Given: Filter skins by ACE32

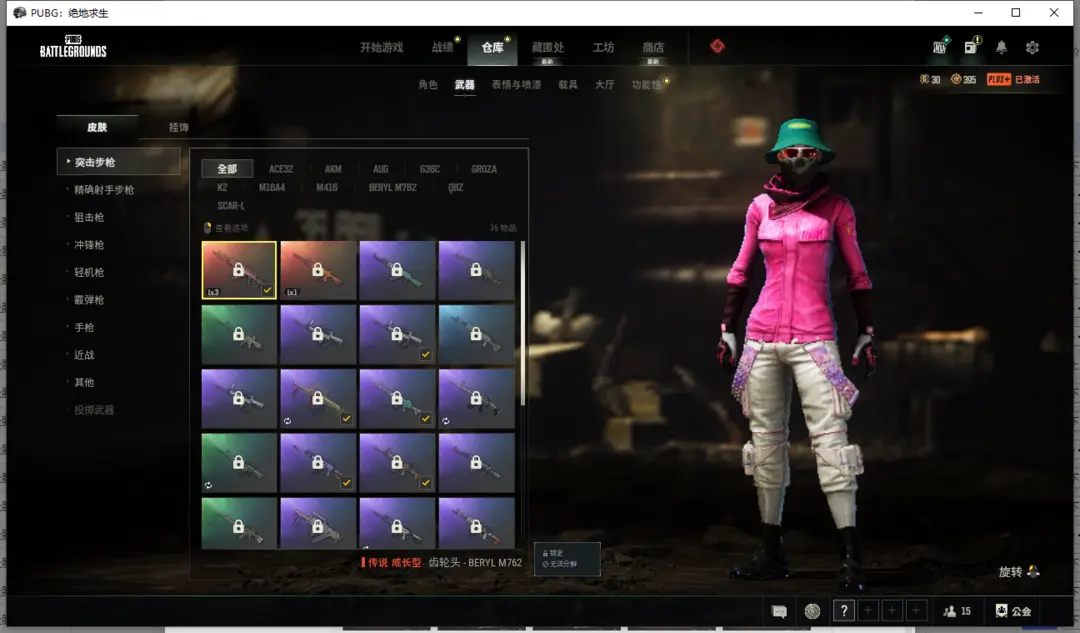Looking at the screenshot, I should (281, 169).
